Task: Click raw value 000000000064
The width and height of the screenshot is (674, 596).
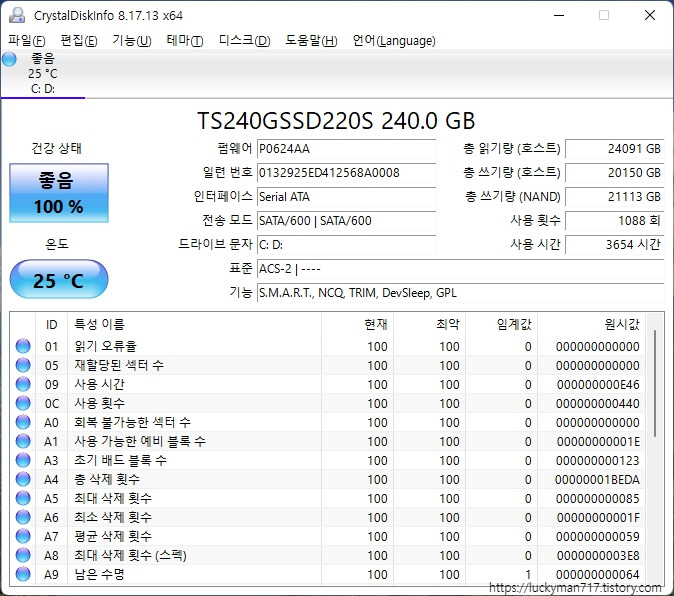Action: [597, 575]
